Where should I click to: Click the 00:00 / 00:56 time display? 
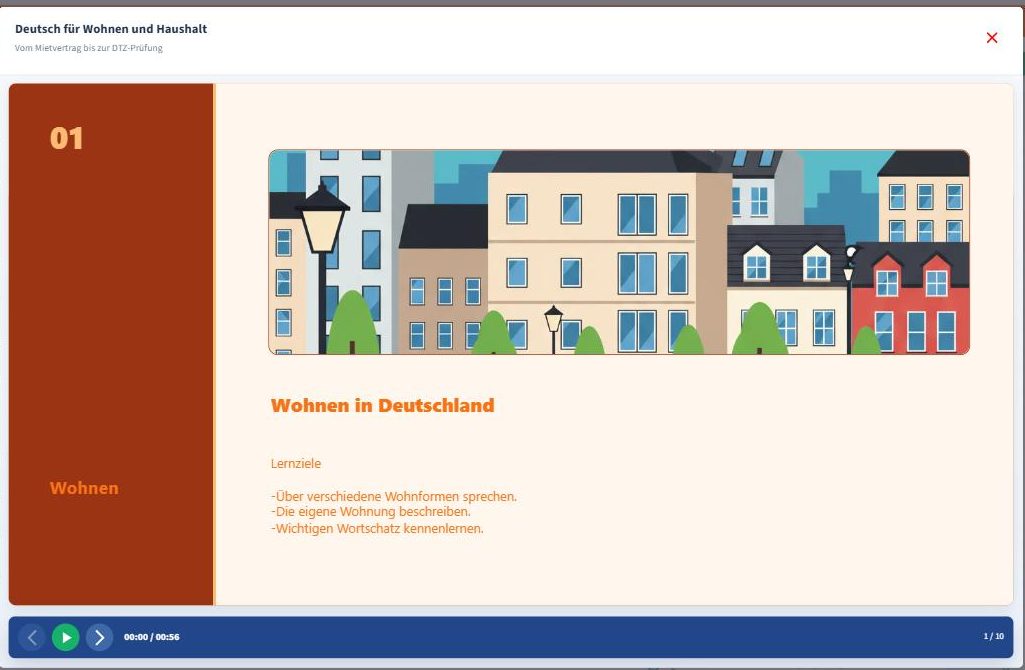coord(152,637)
